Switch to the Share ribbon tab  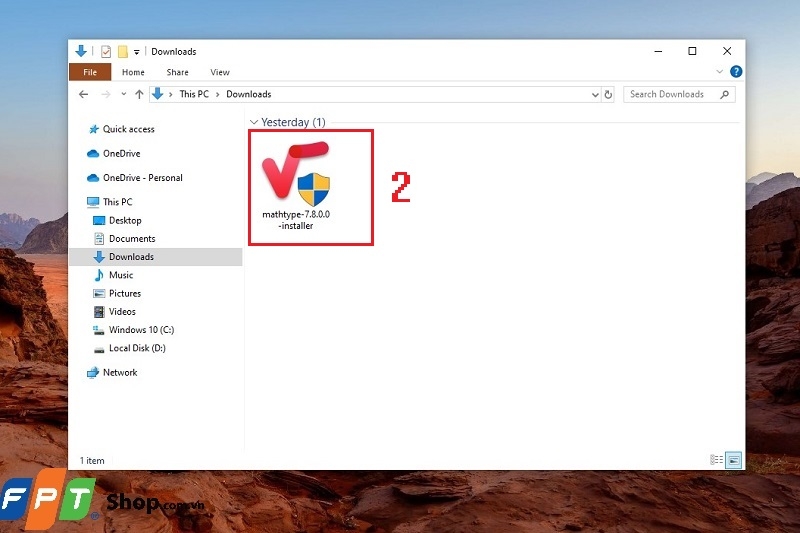pyautogui.click(x=178, y=72)
